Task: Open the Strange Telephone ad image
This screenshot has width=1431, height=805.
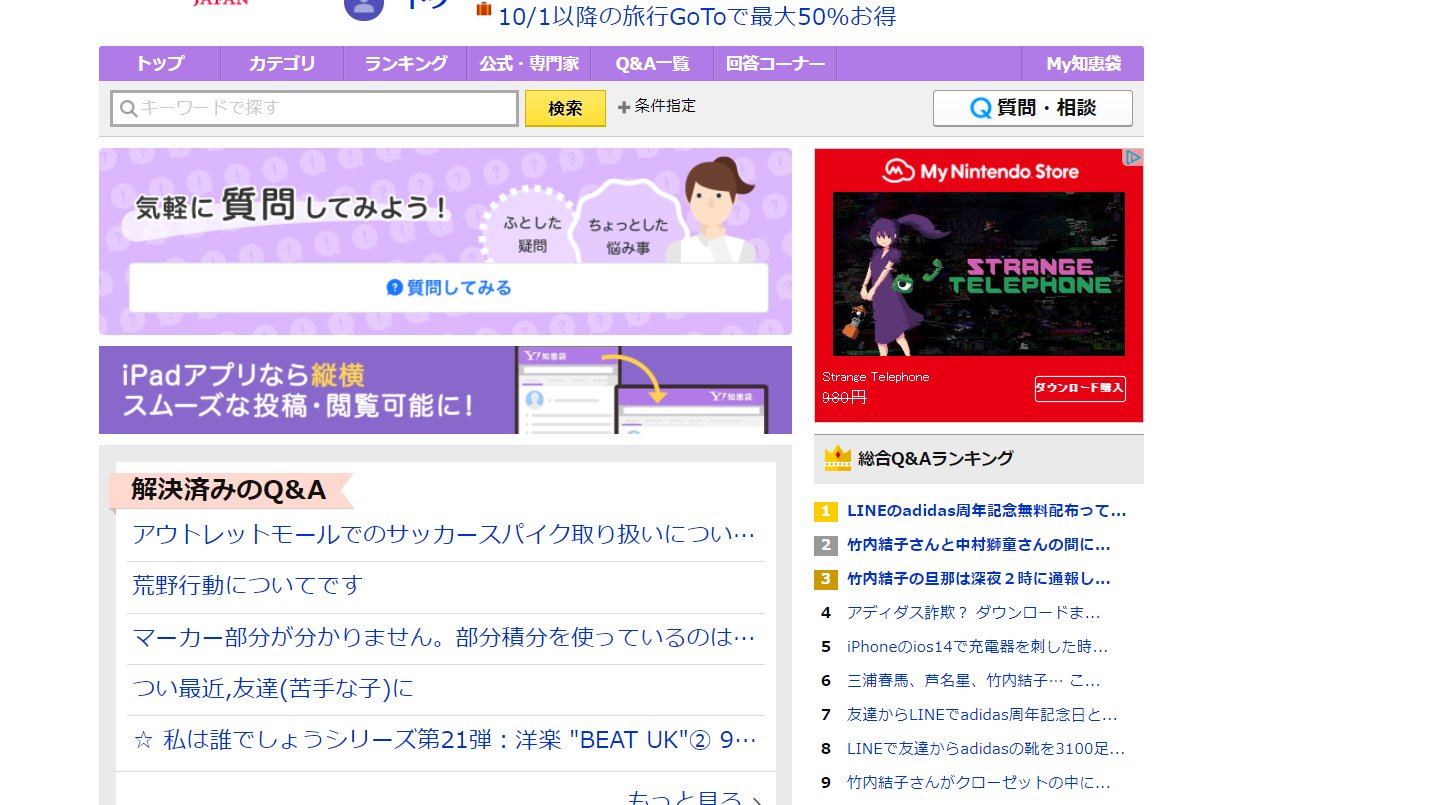Action: pyautogui.click(x=979, y=274)
